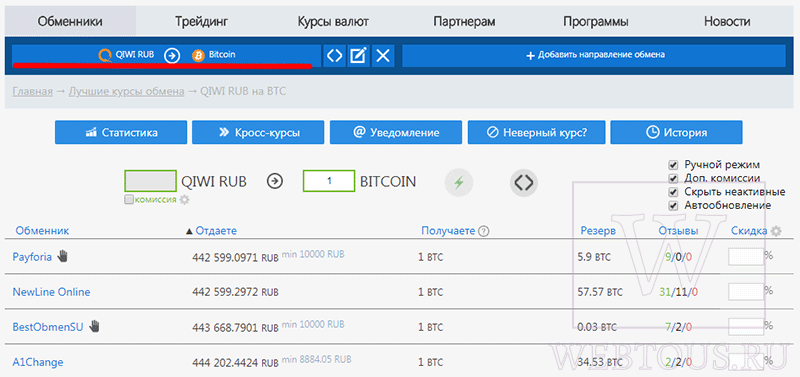Viewport: 800px width, 377px height.
Task: Click the Скидка column header
Action: (x=749, y=231)
